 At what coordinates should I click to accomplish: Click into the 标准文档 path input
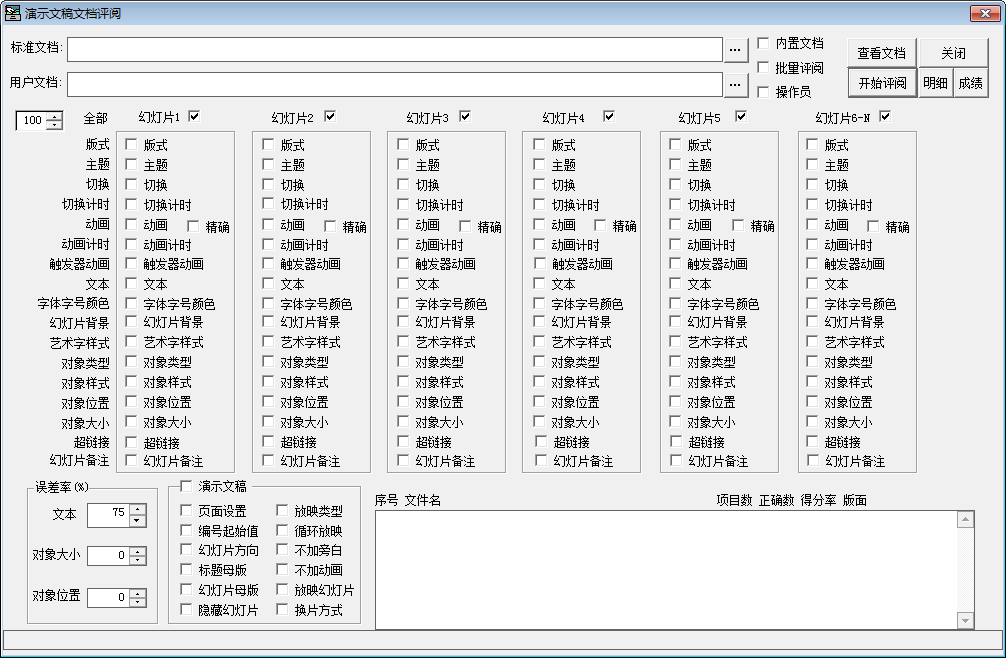(x=394, y=49)
